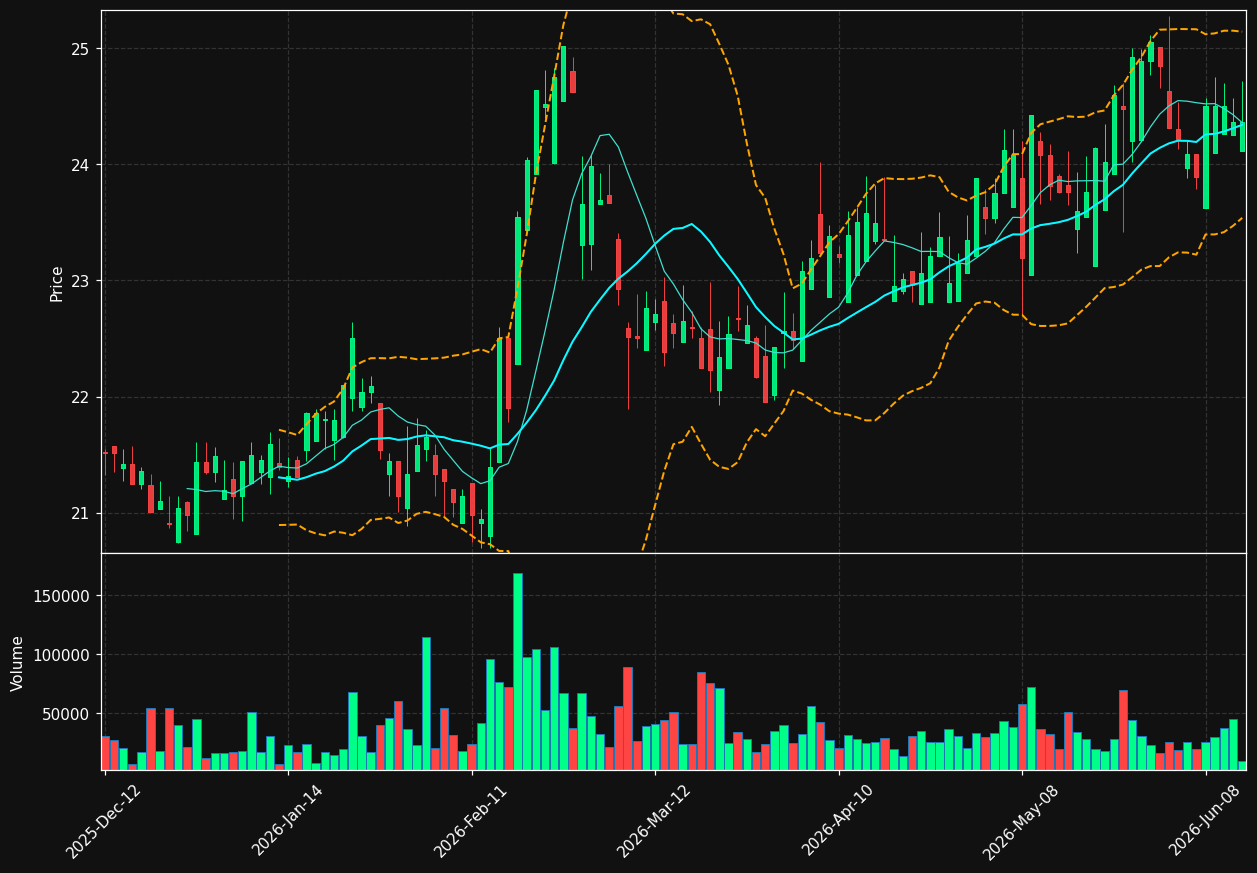Click the Volume axis title
The height and width of the screenshot is (873, 1257).
(18, 662)
